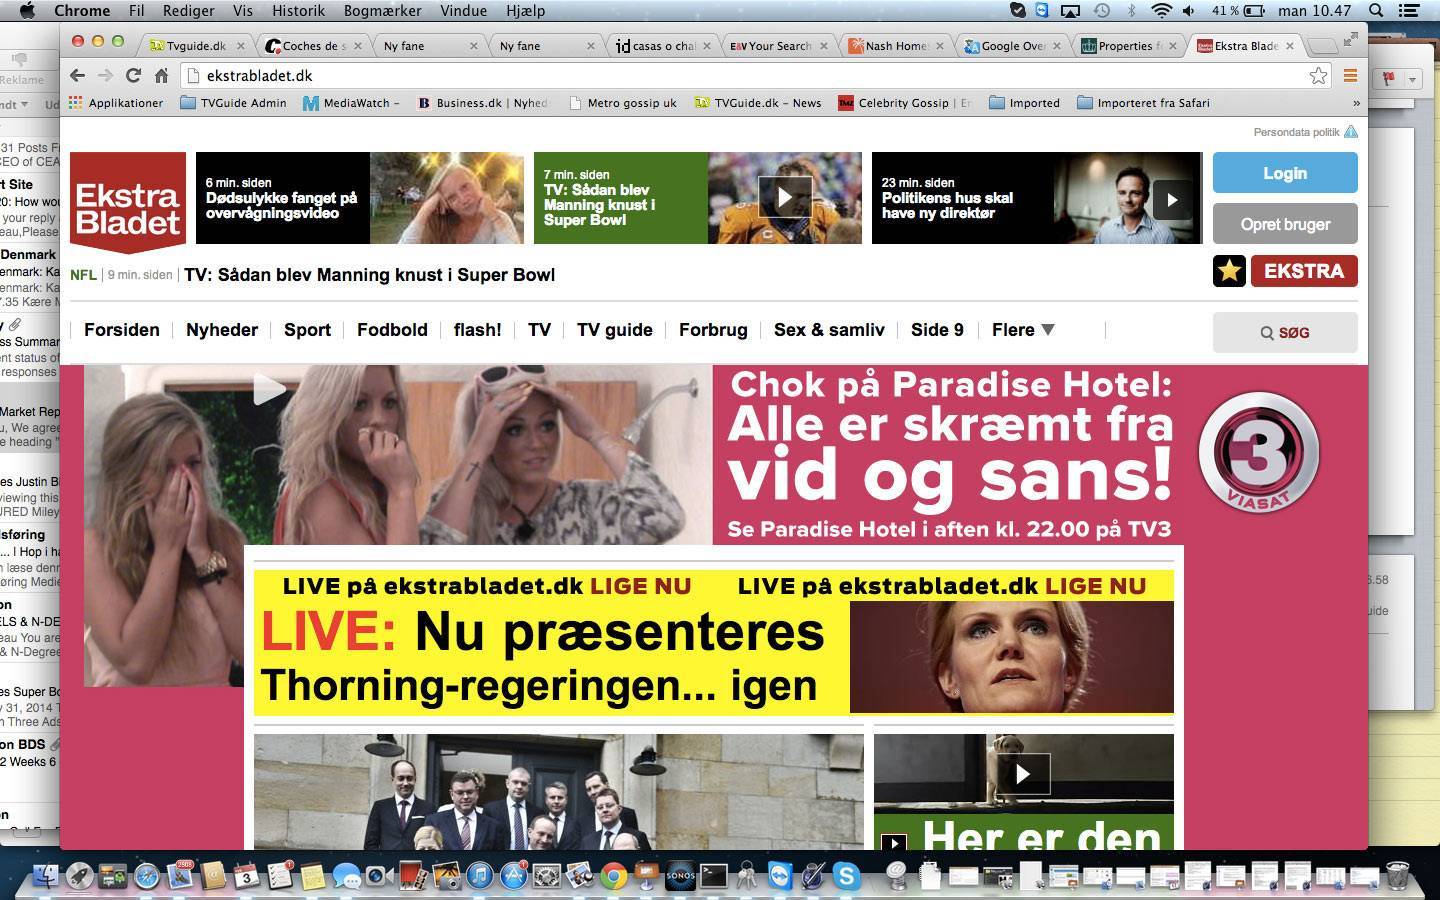The image size is (1440, 900).
Task: Click the Chrome home icon
Action: tap(161, 75)
